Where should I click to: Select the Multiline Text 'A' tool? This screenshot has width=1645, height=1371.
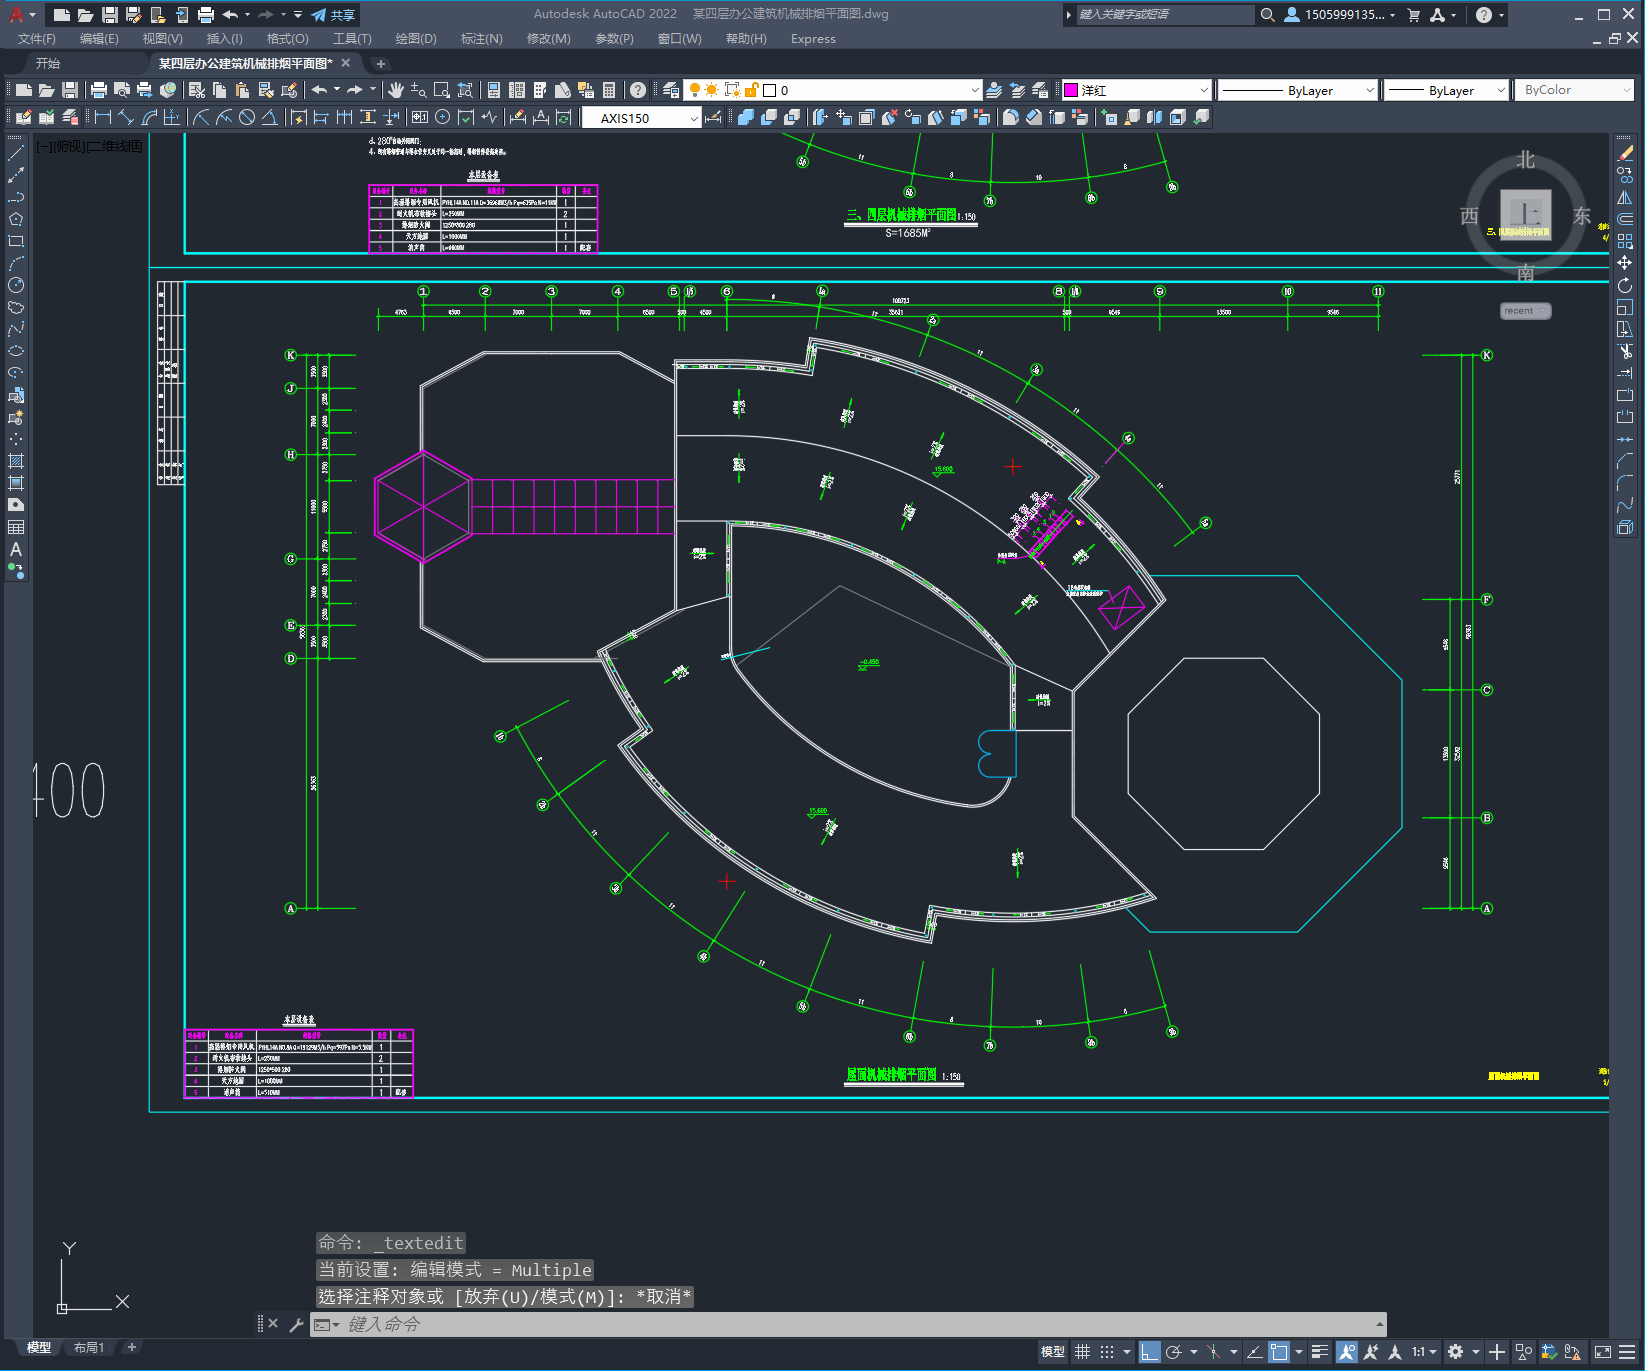(16, 549)
